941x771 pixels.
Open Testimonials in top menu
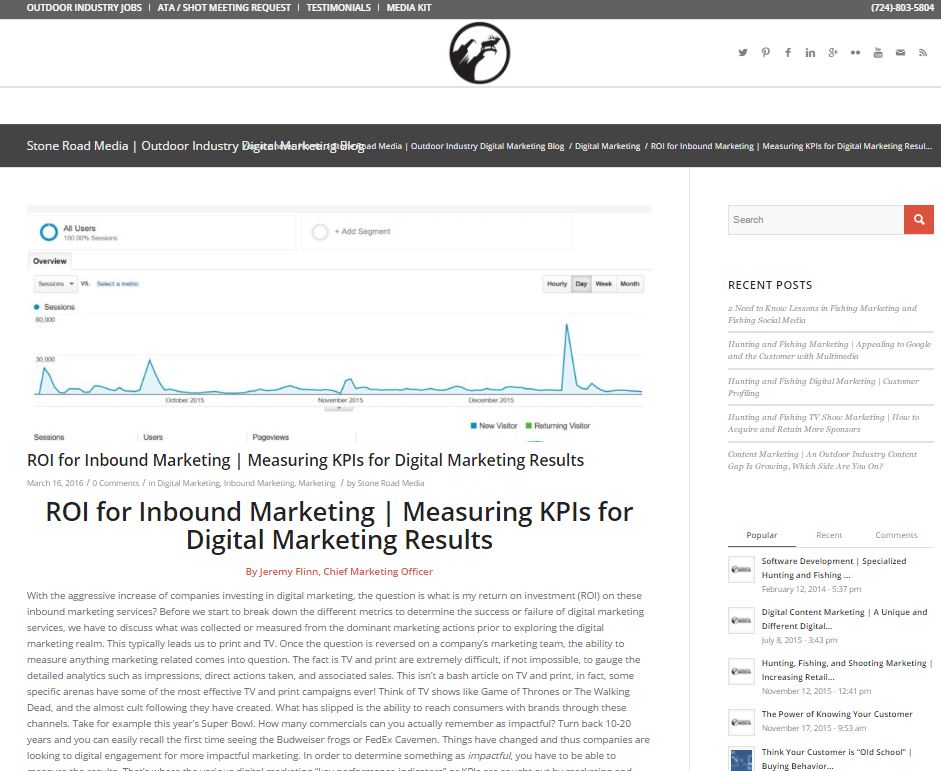click(338, 8)
